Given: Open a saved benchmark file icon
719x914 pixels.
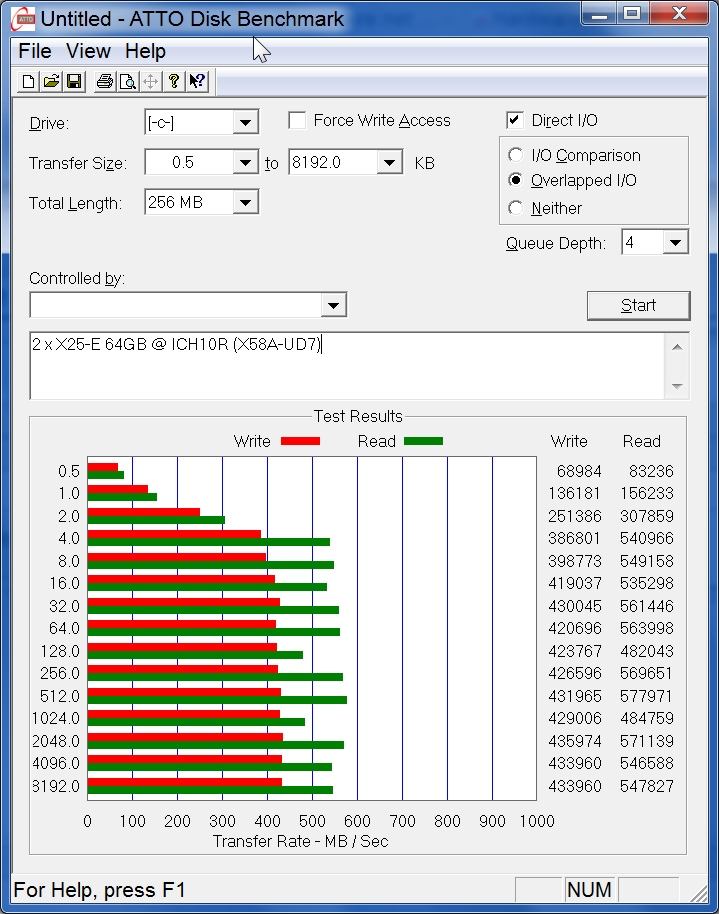Looking at the screenshot, I should (x=51, y=81).
